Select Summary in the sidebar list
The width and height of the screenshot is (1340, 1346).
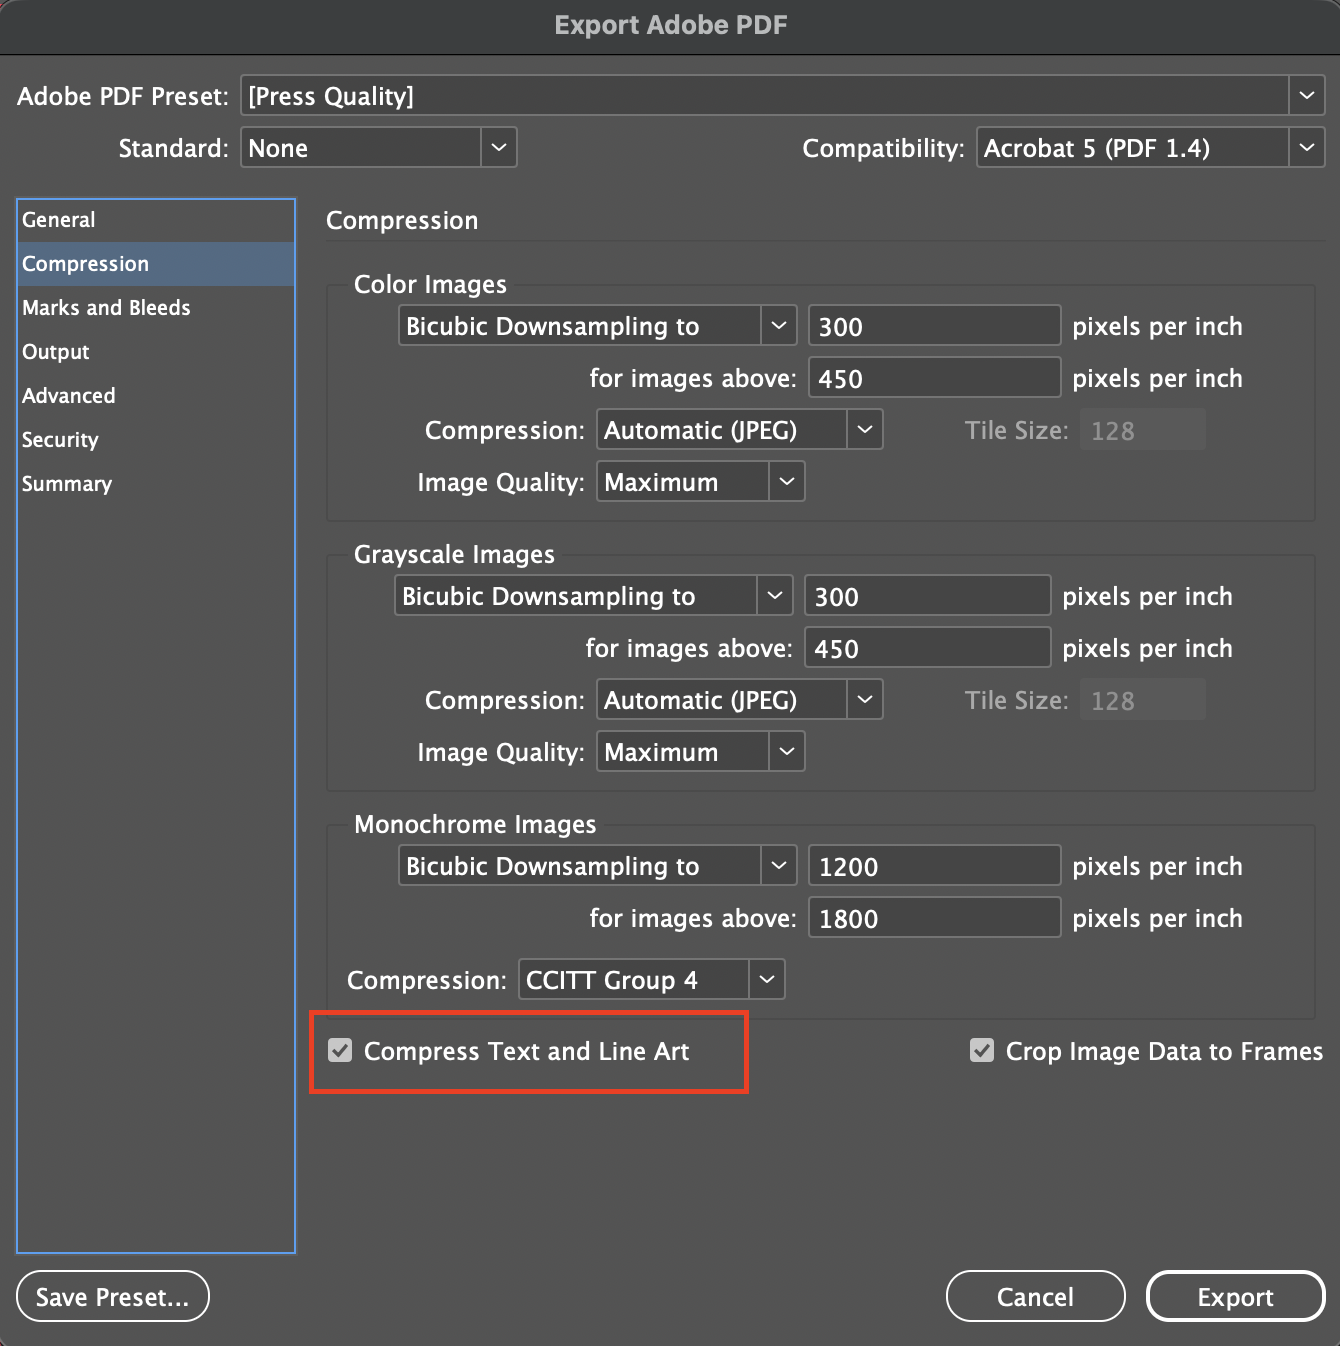(156, 484)
